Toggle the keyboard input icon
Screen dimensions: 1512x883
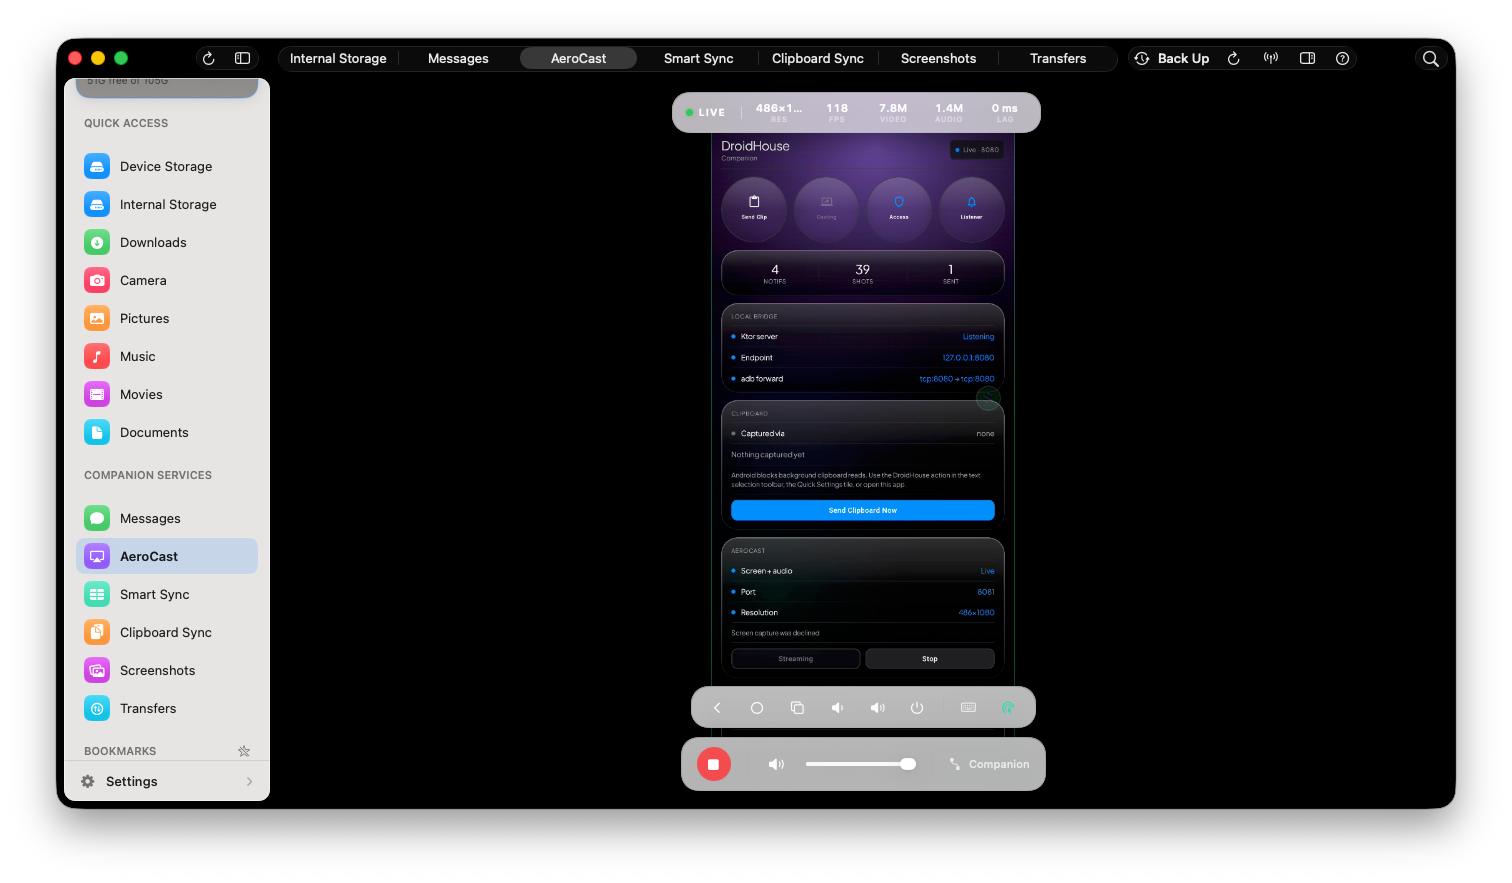coord(968,708)
